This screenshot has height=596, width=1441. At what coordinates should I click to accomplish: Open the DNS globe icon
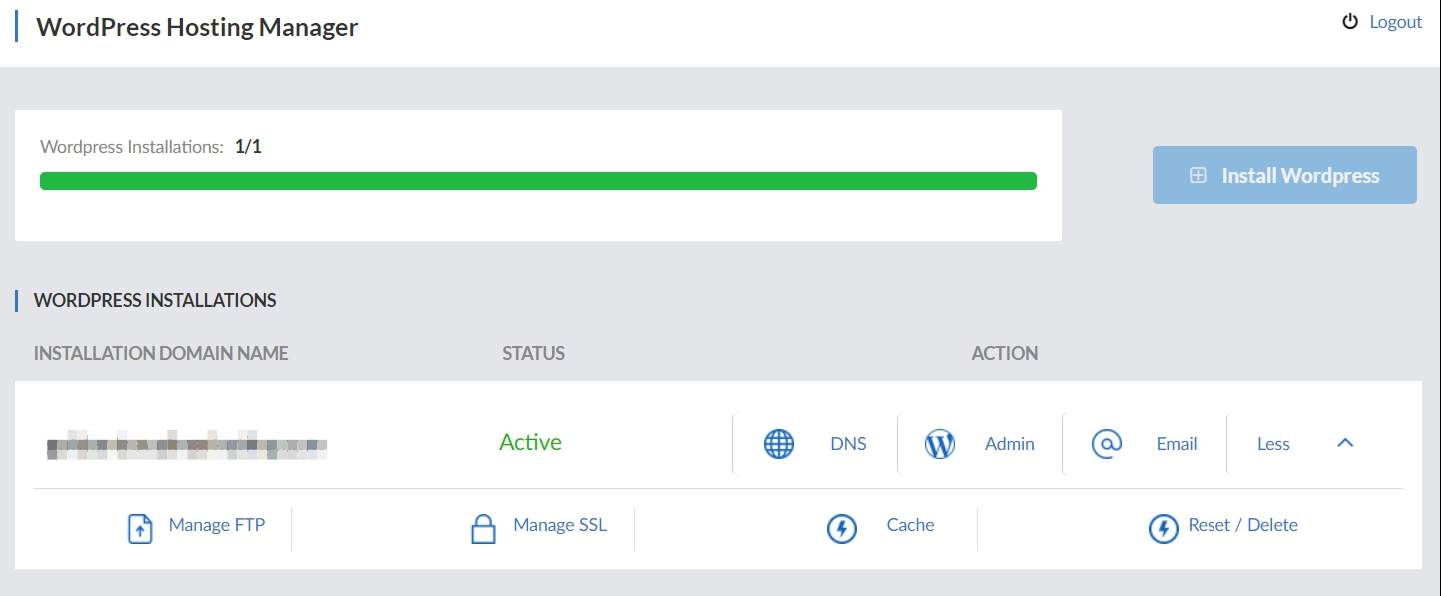[x=779, y=444]
